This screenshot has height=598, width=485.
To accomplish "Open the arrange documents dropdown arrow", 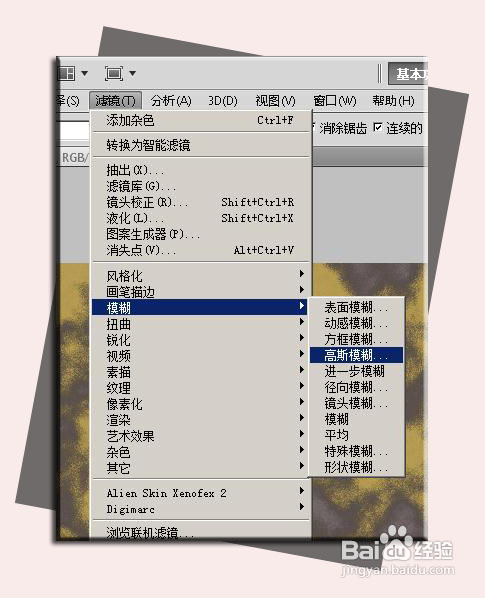I will pos(85,73).
